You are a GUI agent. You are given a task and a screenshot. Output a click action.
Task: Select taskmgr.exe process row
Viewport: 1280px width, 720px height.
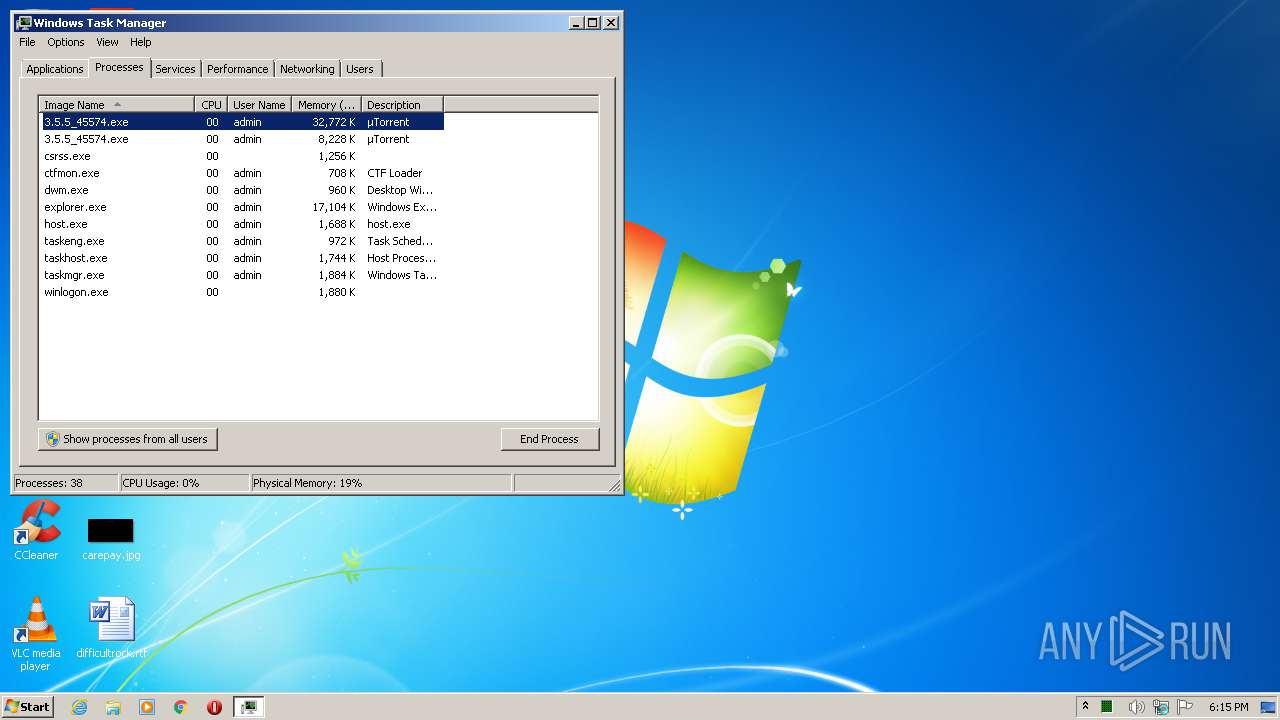coord(241,275)
